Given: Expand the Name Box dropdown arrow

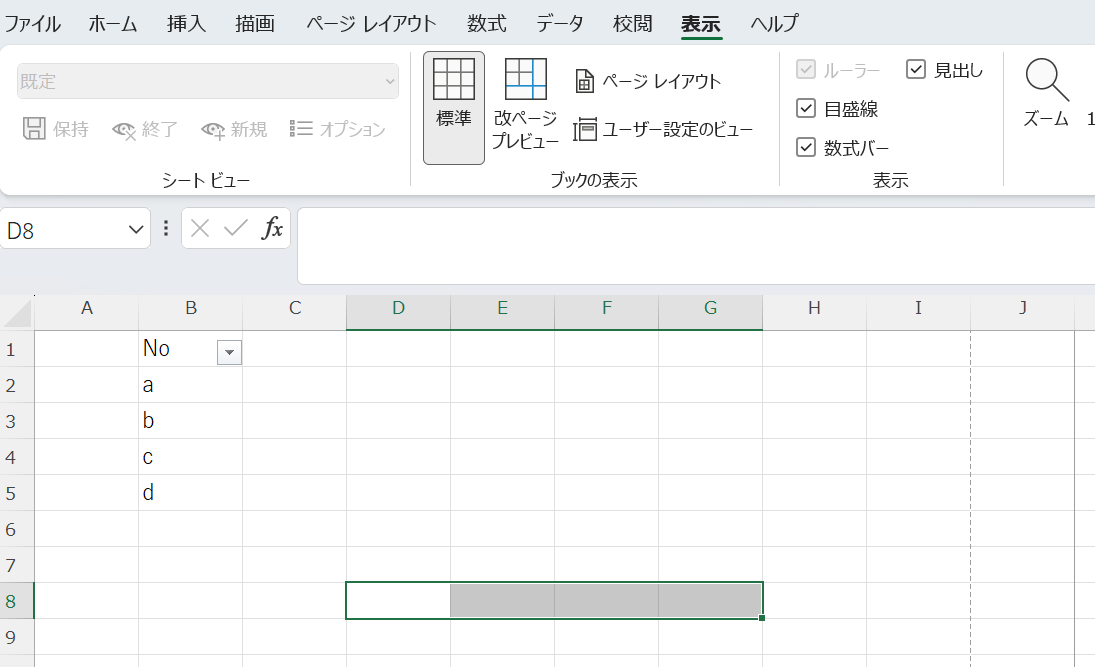Looking at the screenshot, I should [x=137, y=230].
